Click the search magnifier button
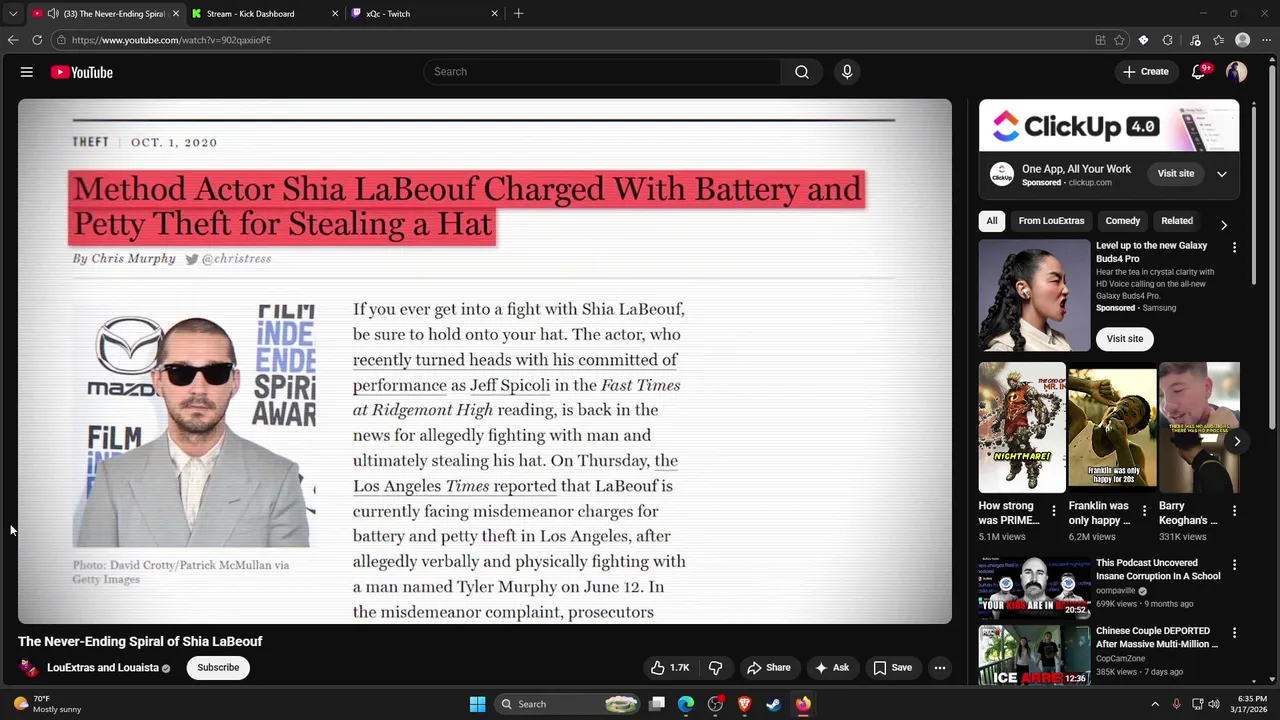 802,72
